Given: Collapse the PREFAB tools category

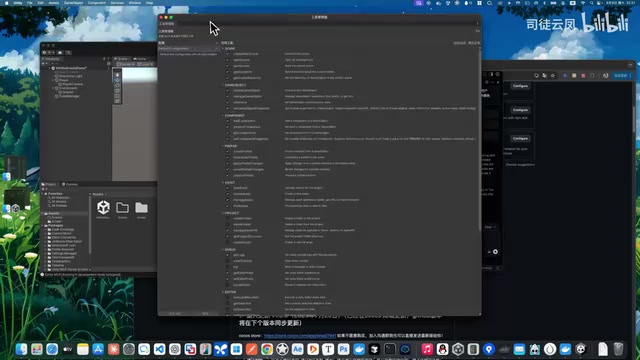Looking at the screenshot, I should click(x=223, y=146).
